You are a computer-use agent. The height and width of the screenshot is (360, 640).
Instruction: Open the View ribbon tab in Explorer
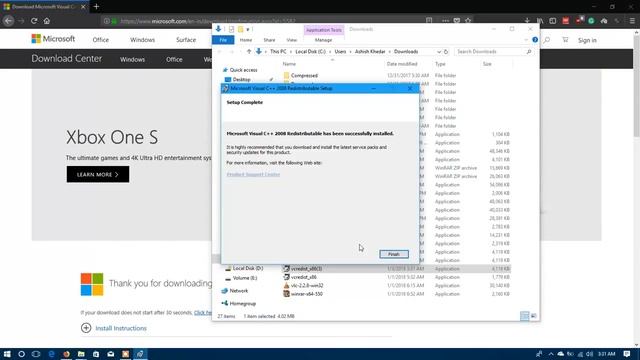(x=291, y=40)
